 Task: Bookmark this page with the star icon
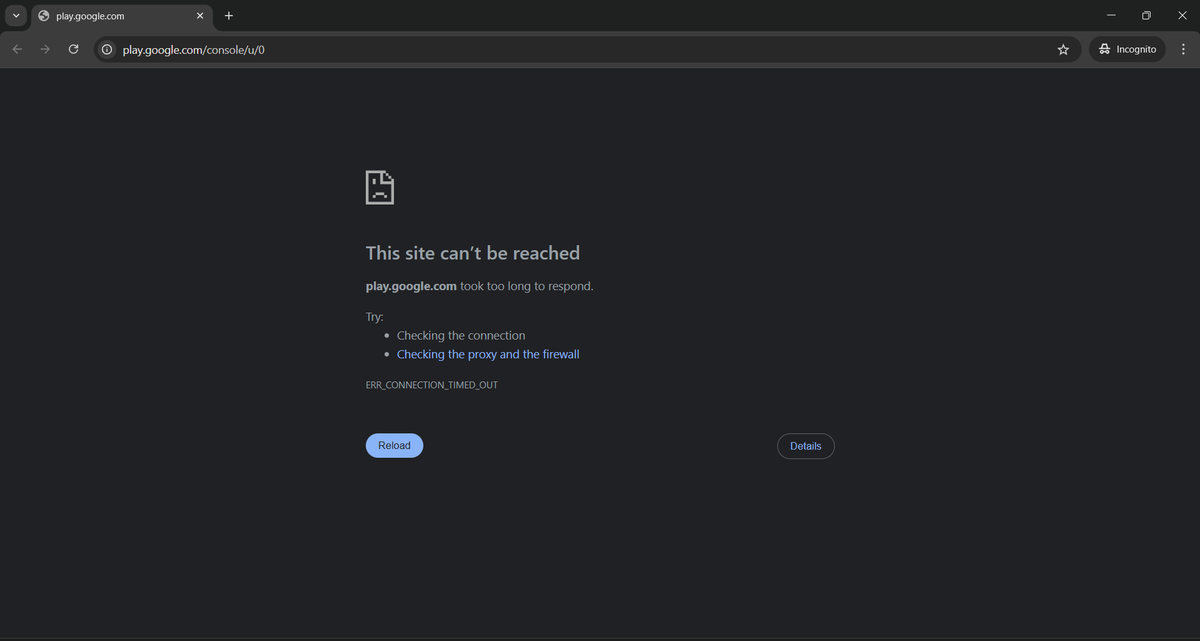coord(1063,49)
